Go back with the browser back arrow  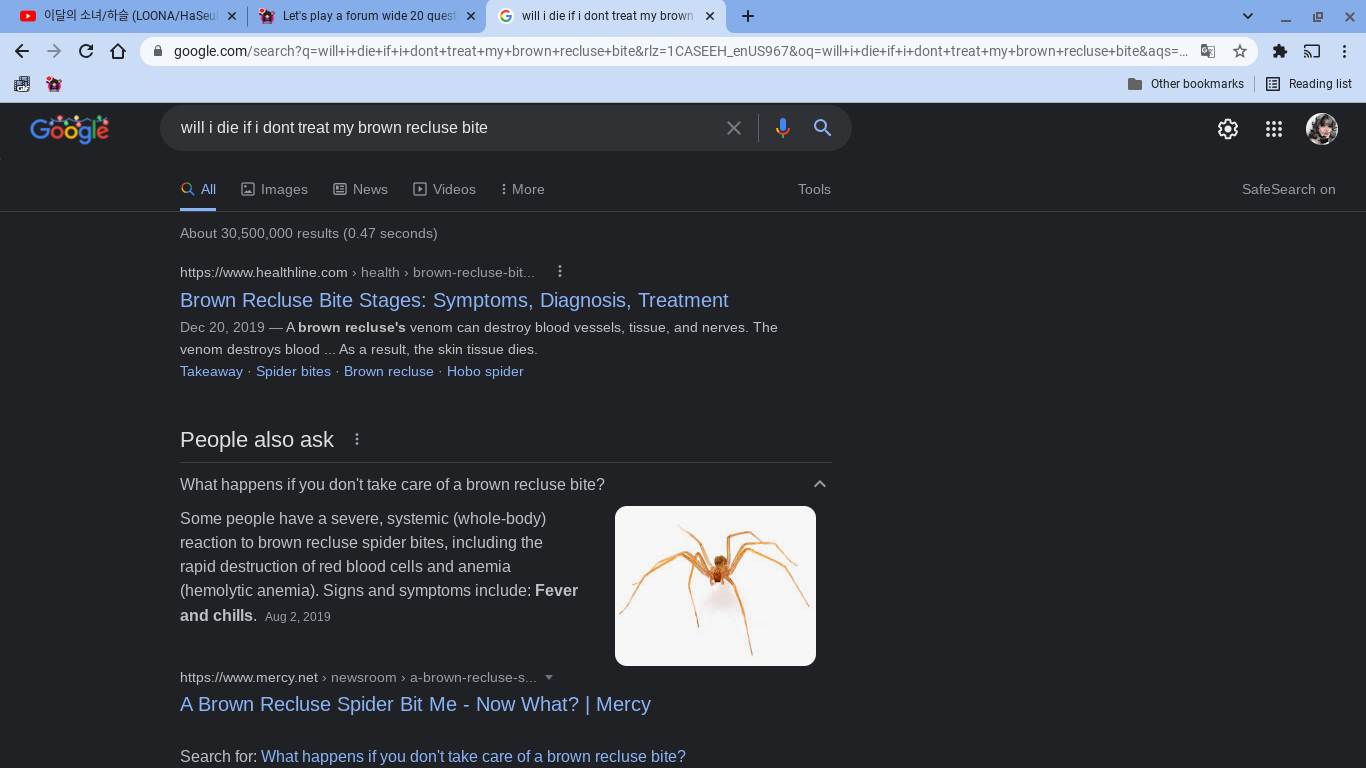pos(22,51)
